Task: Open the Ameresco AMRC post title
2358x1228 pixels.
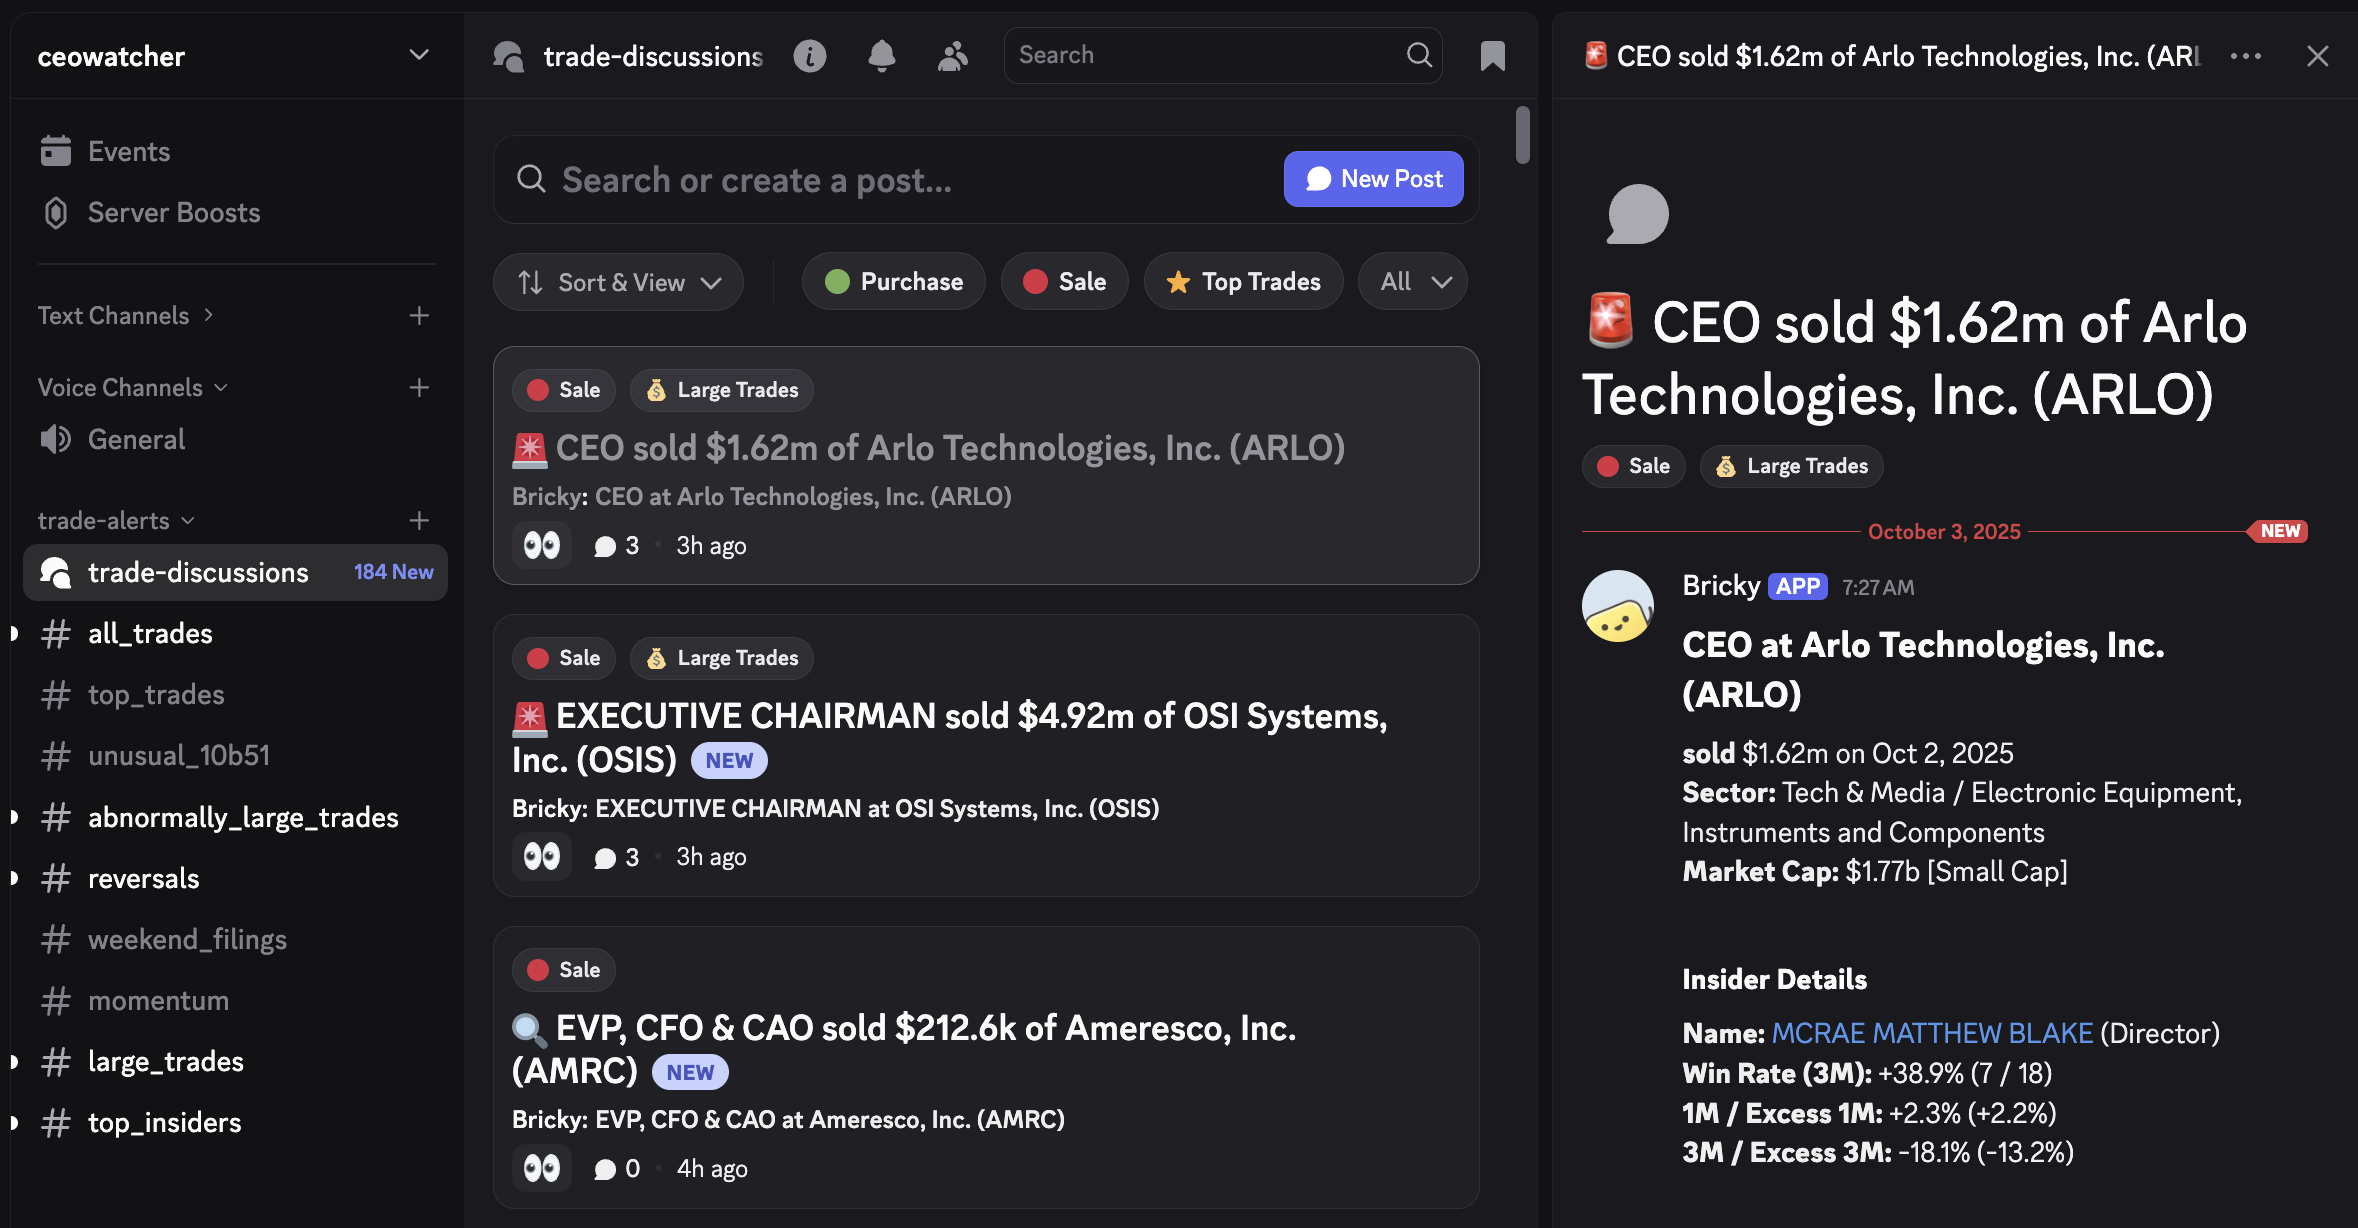Action: click(x=904, y=1049)
